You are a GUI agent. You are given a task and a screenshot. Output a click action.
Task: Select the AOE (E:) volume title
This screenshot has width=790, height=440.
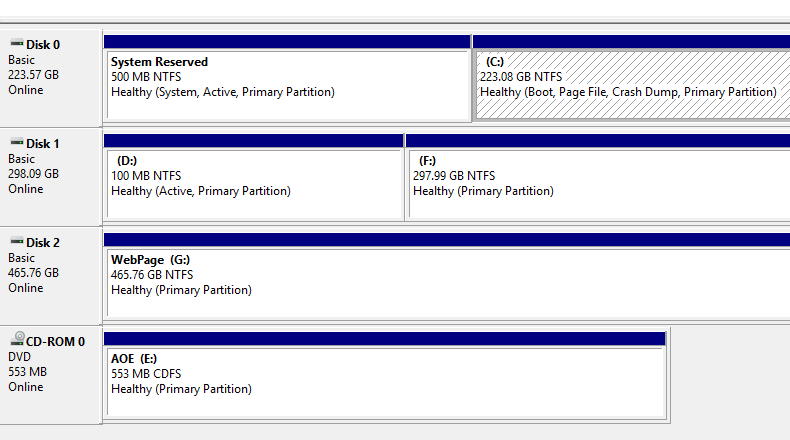pos(135,359)
